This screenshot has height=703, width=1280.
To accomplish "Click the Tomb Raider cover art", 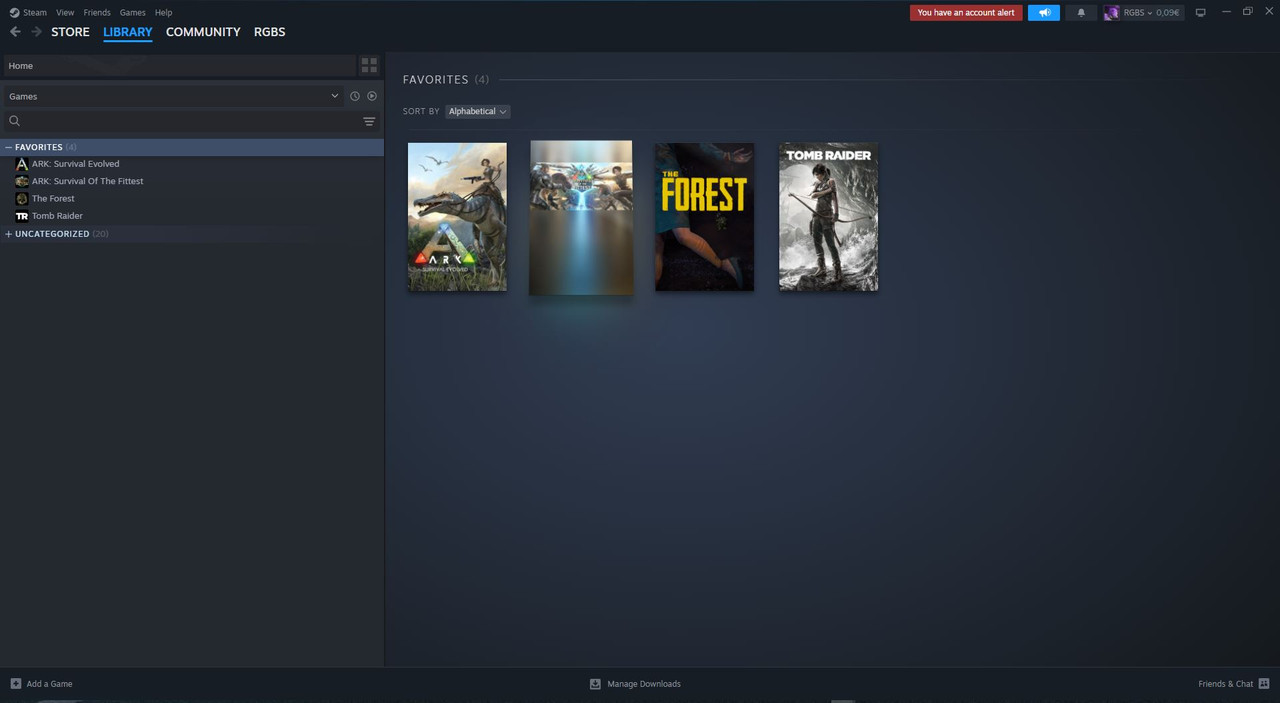I will (829, 217).
